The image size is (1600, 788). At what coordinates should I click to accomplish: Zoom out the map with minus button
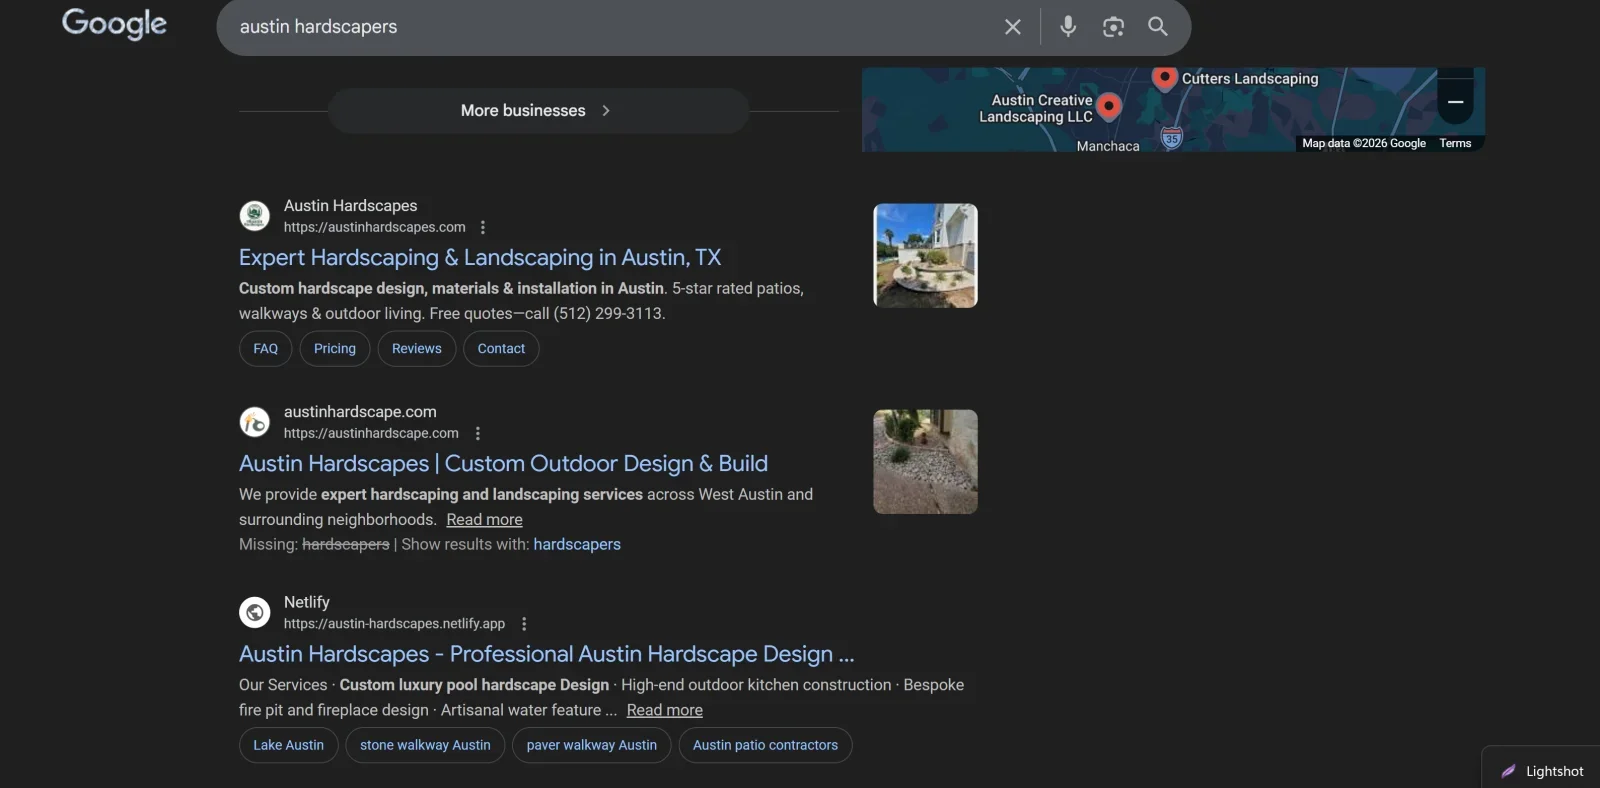pyautogui.click(x=1455, y=102)
